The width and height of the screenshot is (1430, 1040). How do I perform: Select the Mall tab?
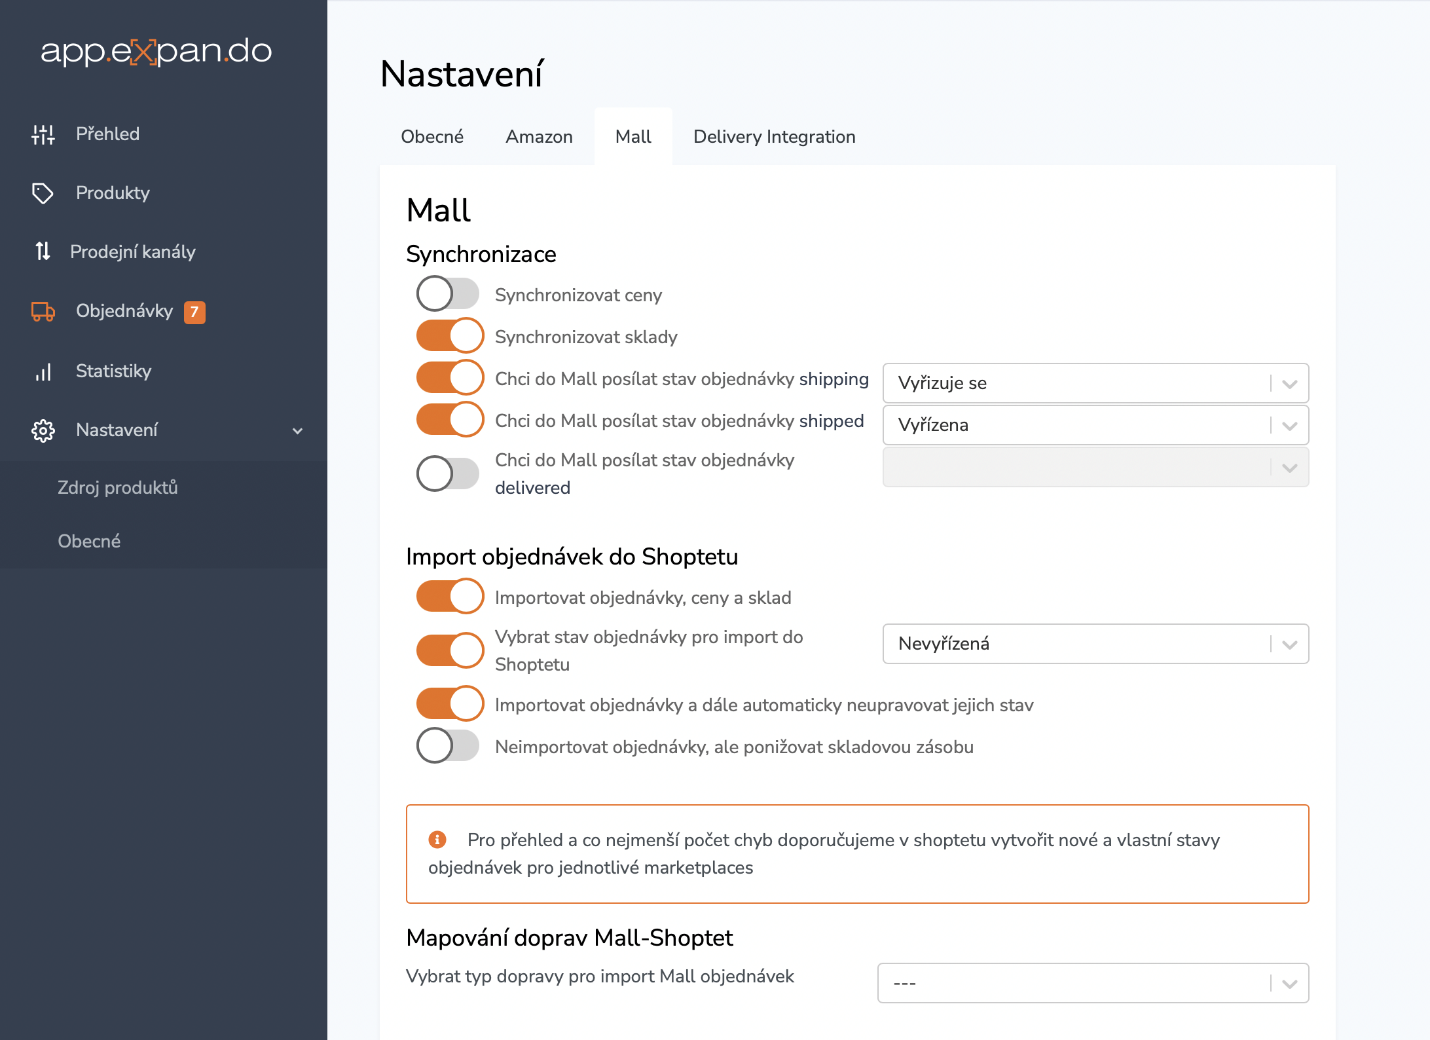(633, 137)
